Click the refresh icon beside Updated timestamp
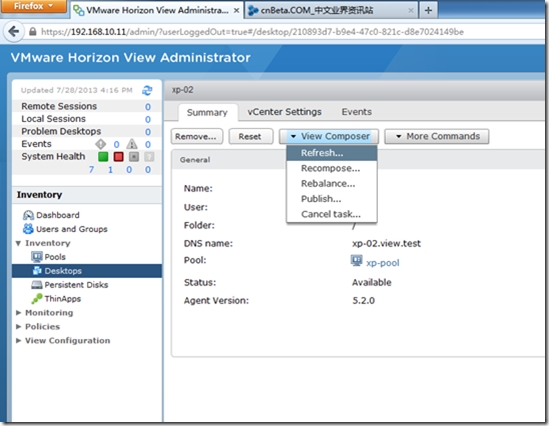Image resolution: width=549 pixels, height=426 pixels. click(x=147, y=90)
